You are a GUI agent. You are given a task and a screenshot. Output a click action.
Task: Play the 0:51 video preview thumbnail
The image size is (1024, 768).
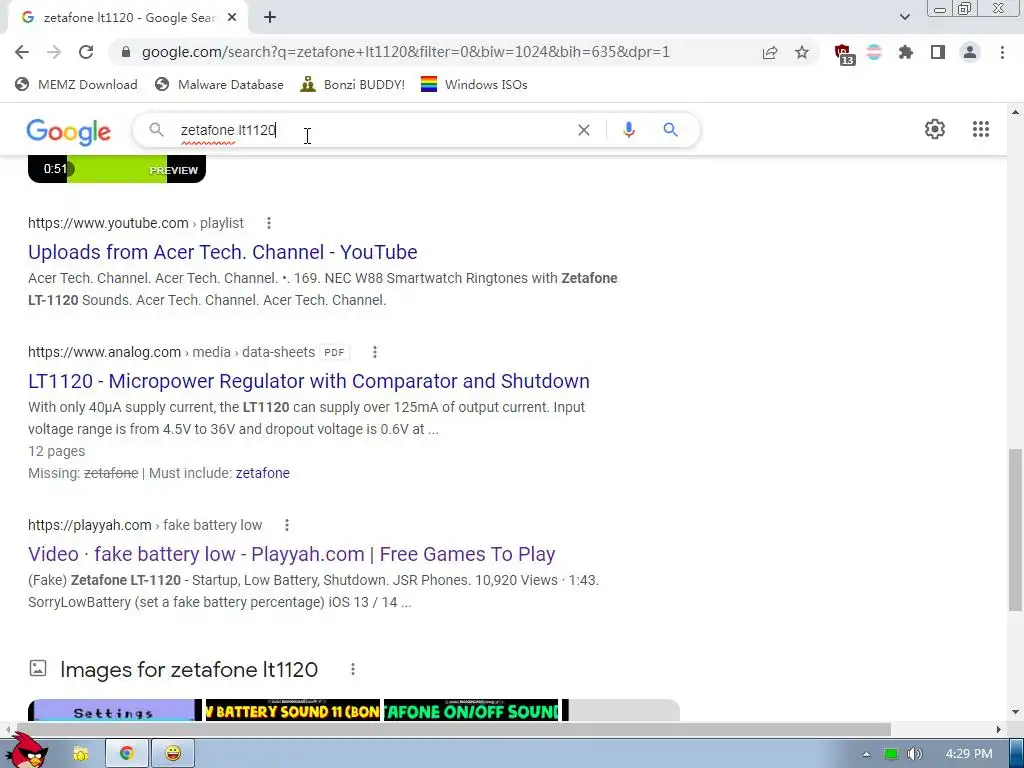click(x=117, y=169)
